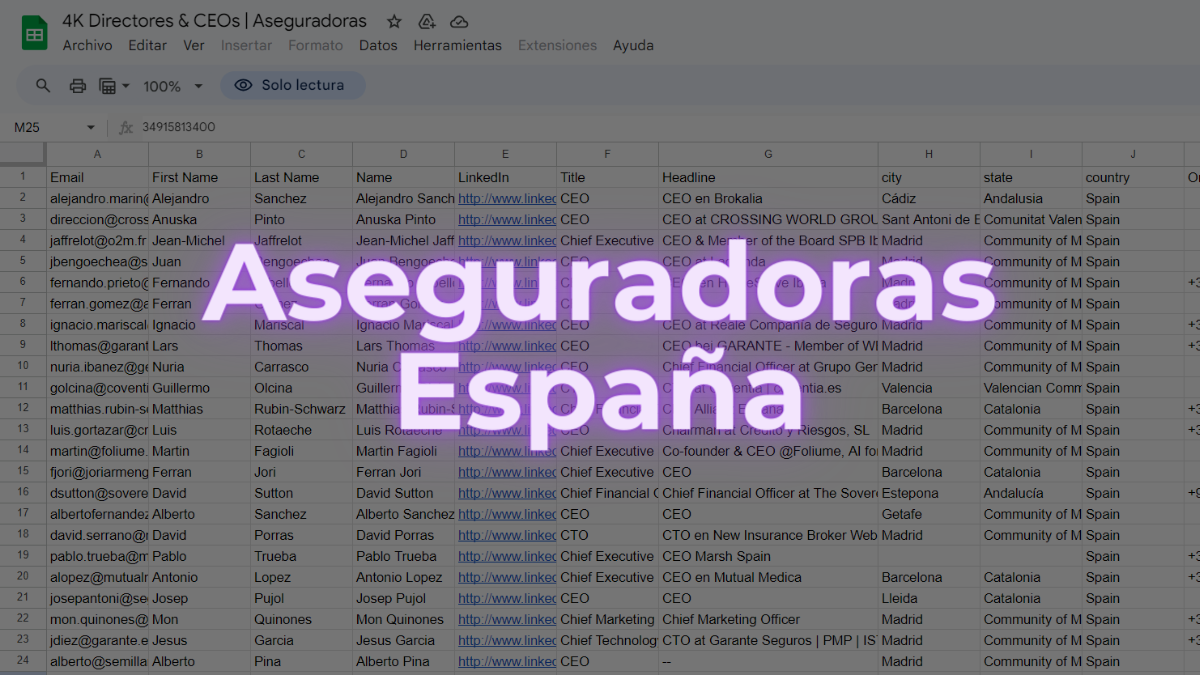Viewport: 1200px width, 675px height.
Task: Open the filter views dropdown icon
Action: click(x=115, y=86)
